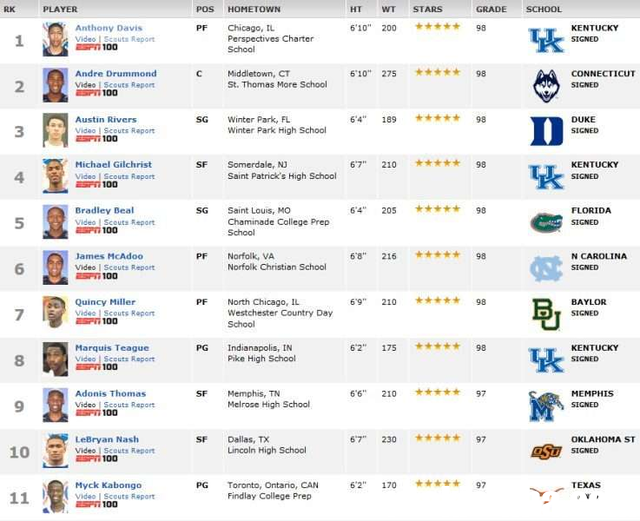Click LeBryan Nash player photo
640x521 pixels.
(x=56, y=451)
